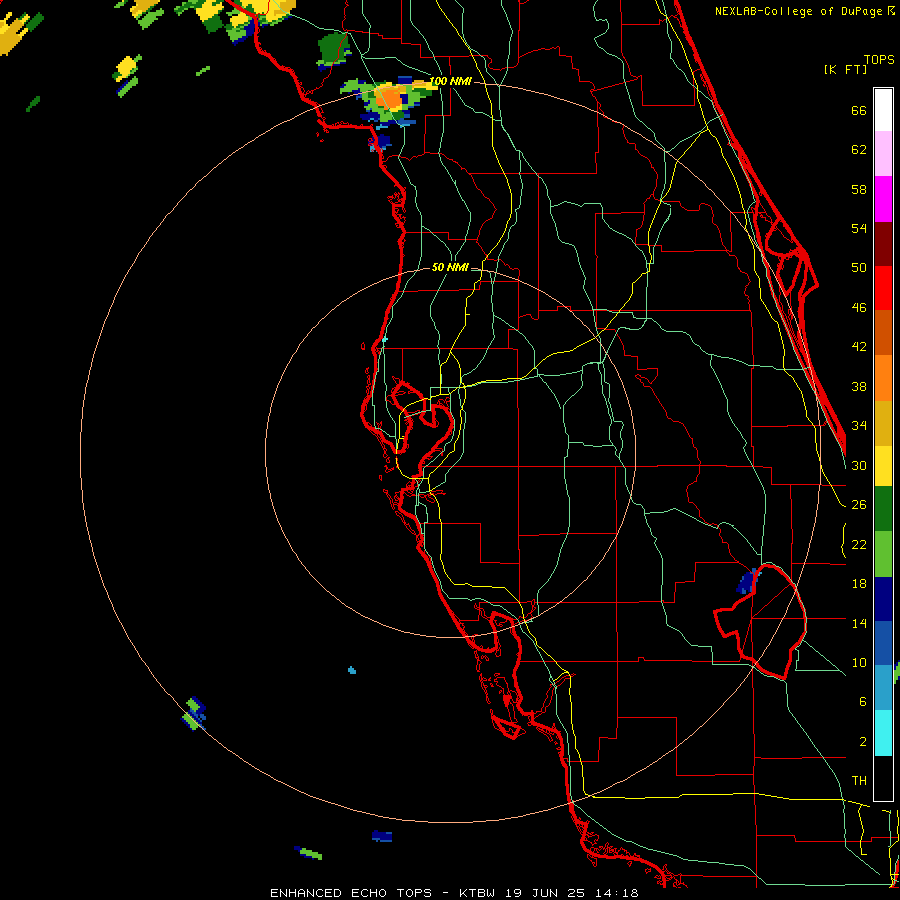Image resolution: width=900 pixels, height=900 pixels.
Task: Click the light green 22 K FT swatch
Action: [x=883, y=554]
